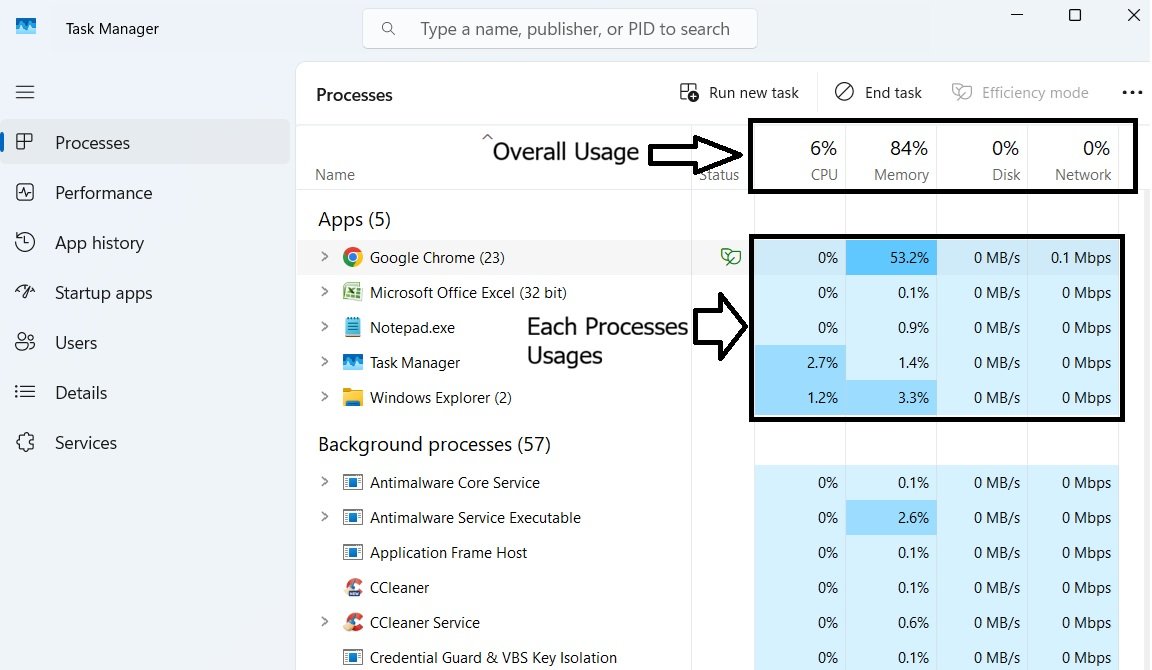
Task: Click the Processes sidebar icon
Action: tap(24, 142)
